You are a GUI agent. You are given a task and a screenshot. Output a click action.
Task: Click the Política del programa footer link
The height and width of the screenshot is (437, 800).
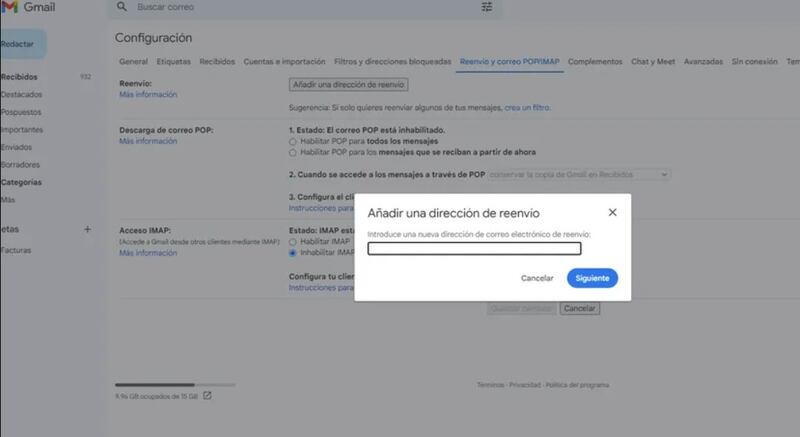point(577,385)
